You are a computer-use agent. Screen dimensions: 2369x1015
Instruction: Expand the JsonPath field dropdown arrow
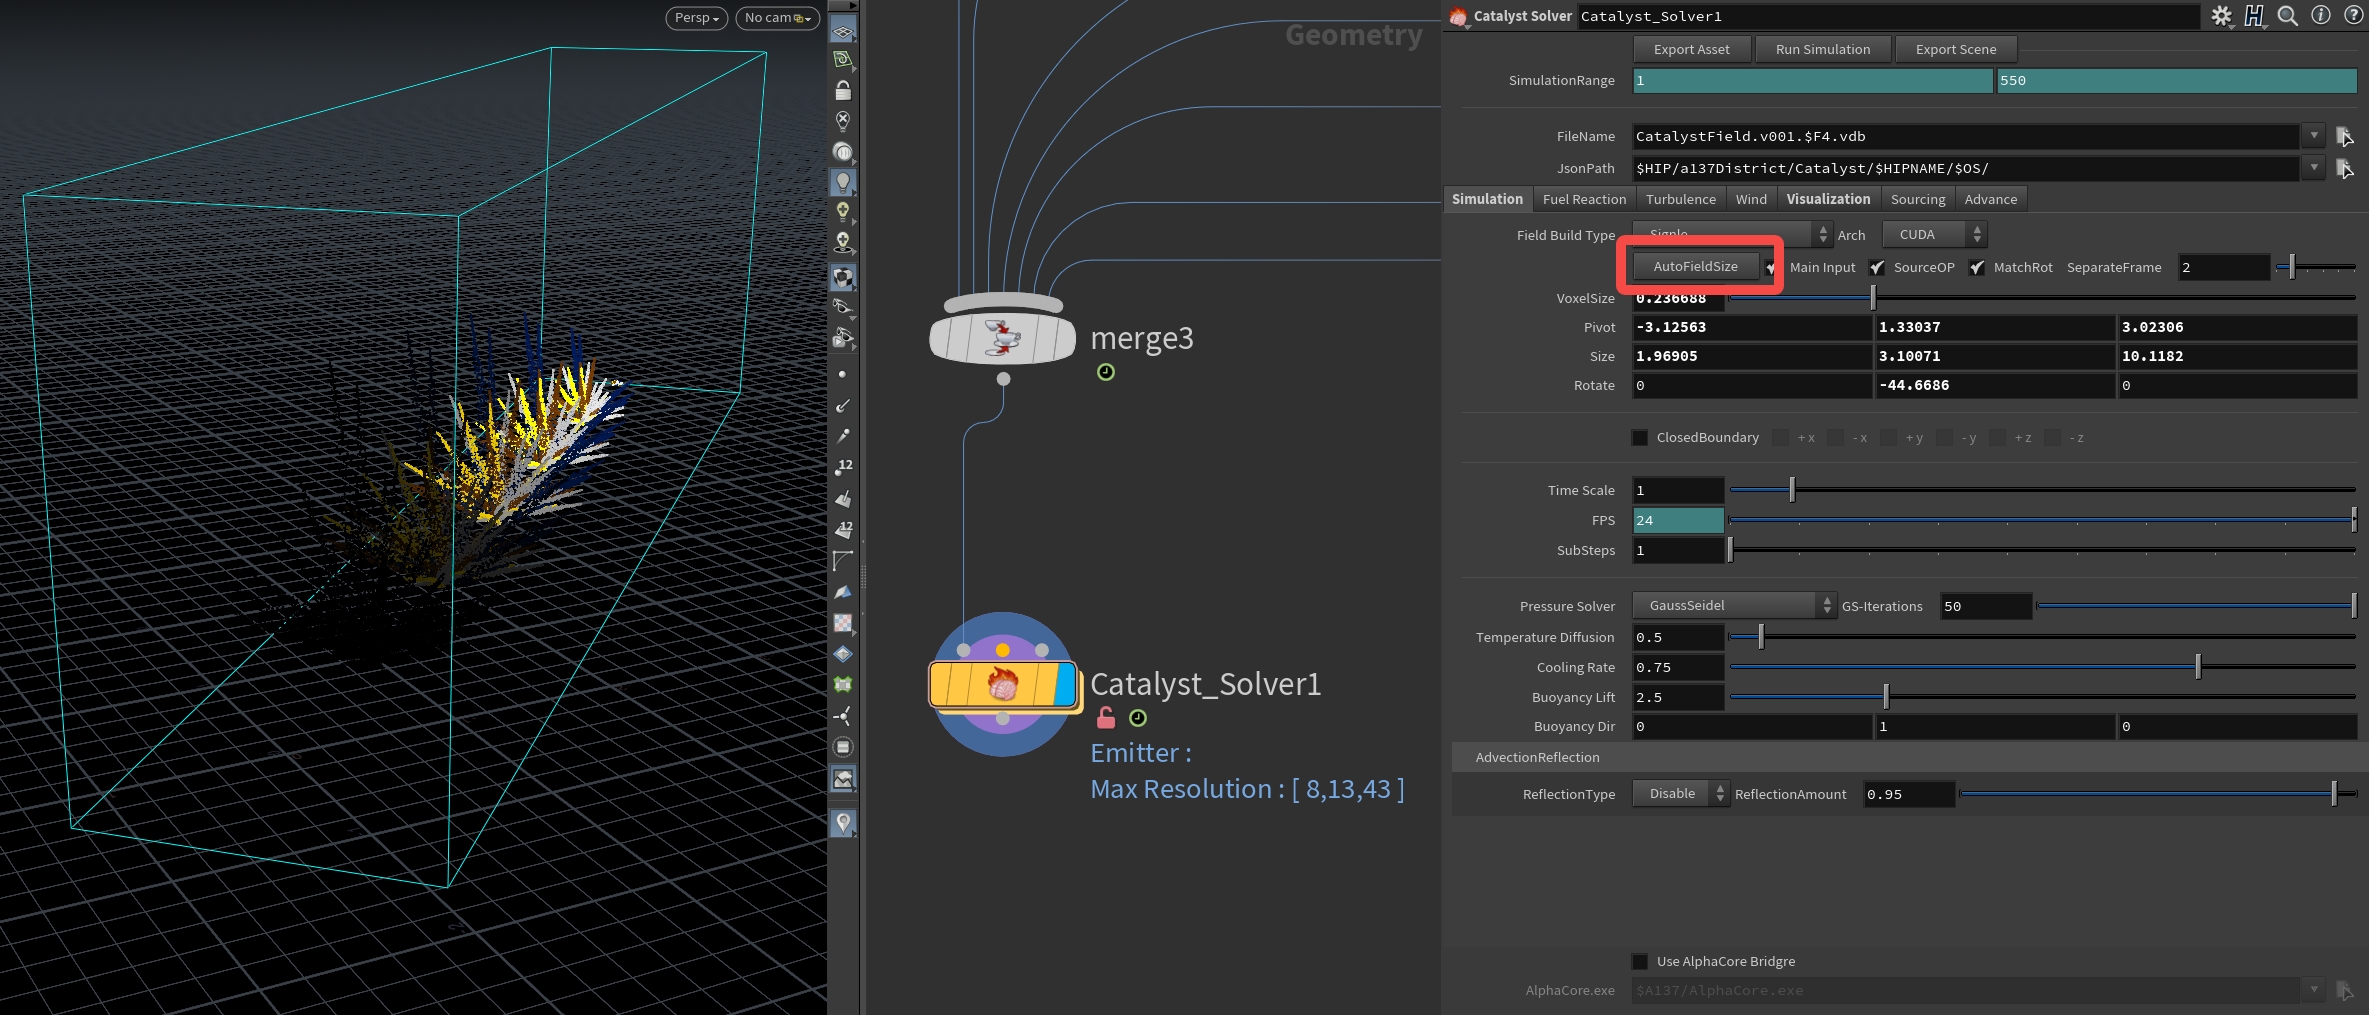pyautogui.click(x=2313, y=168)
